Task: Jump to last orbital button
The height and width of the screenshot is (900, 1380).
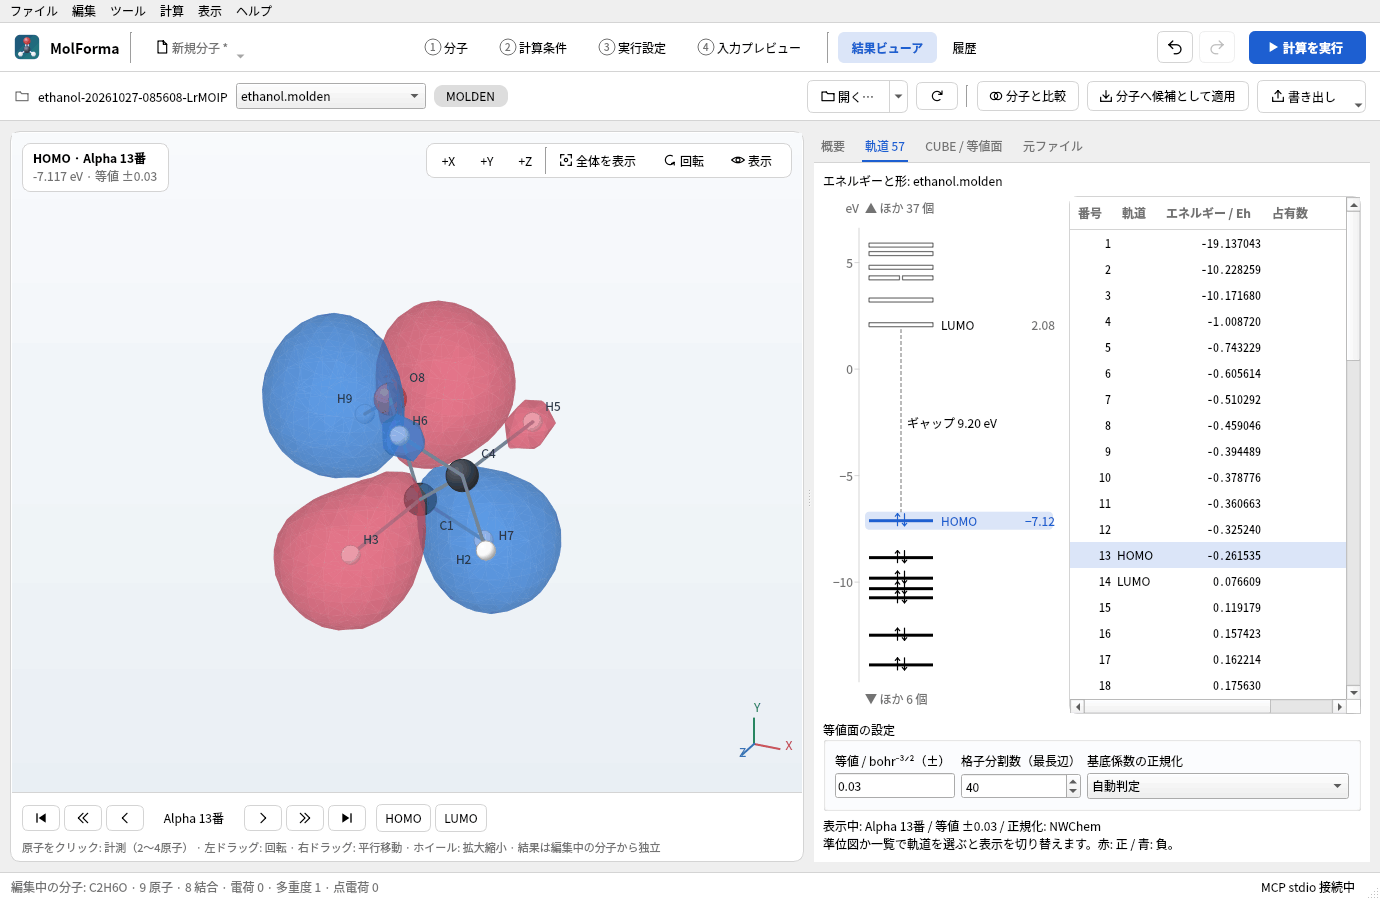Action: tap(347, 818)
